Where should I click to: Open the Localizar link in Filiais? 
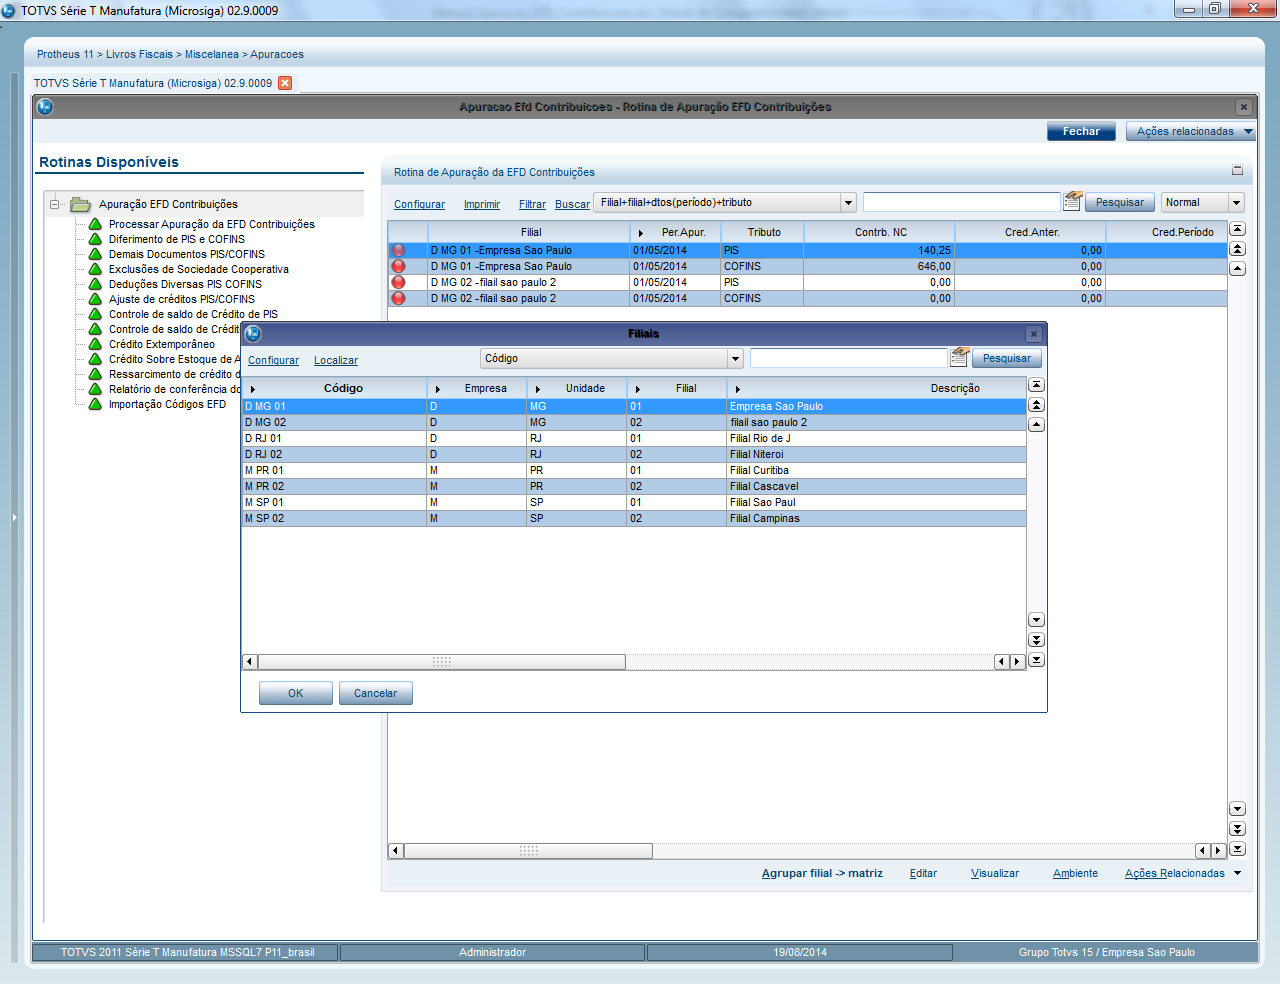pos(336,360)
